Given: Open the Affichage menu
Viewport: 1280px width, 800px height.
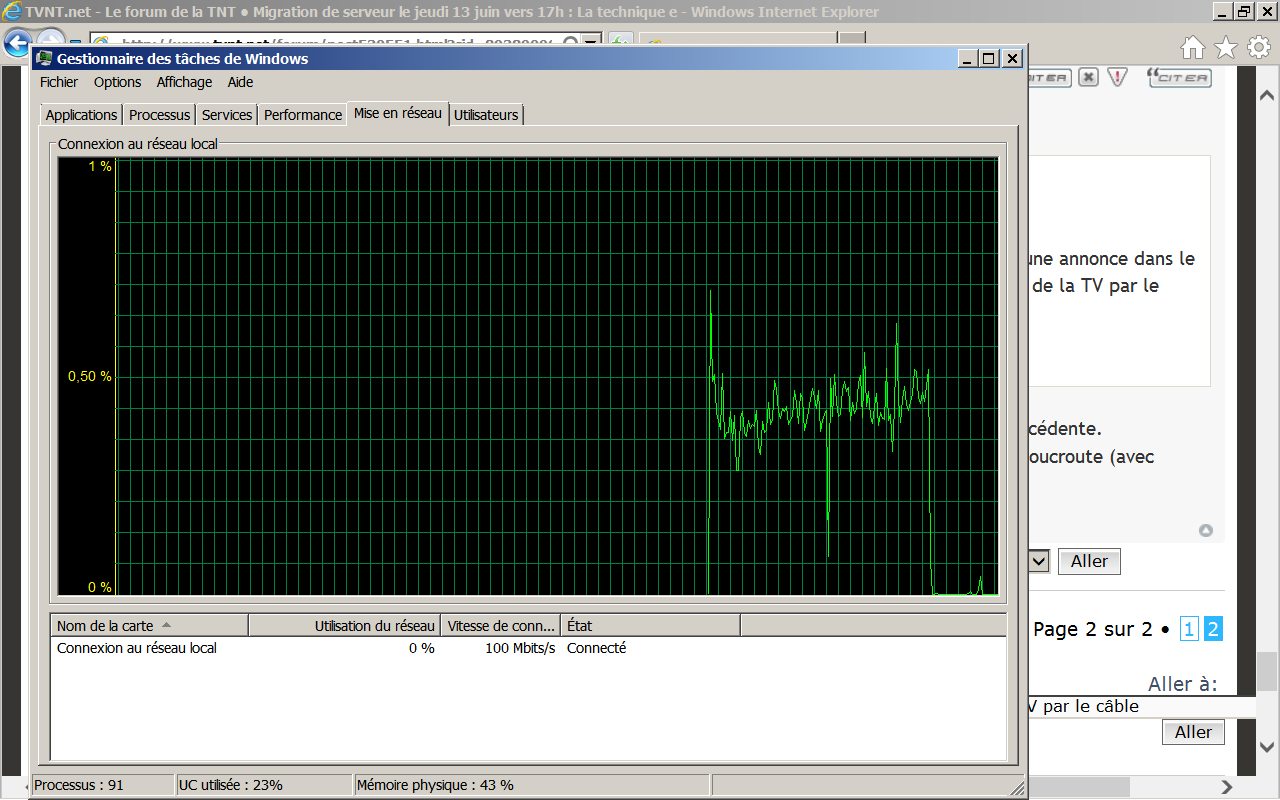Looking at the screenshot, I should point(184,82).
